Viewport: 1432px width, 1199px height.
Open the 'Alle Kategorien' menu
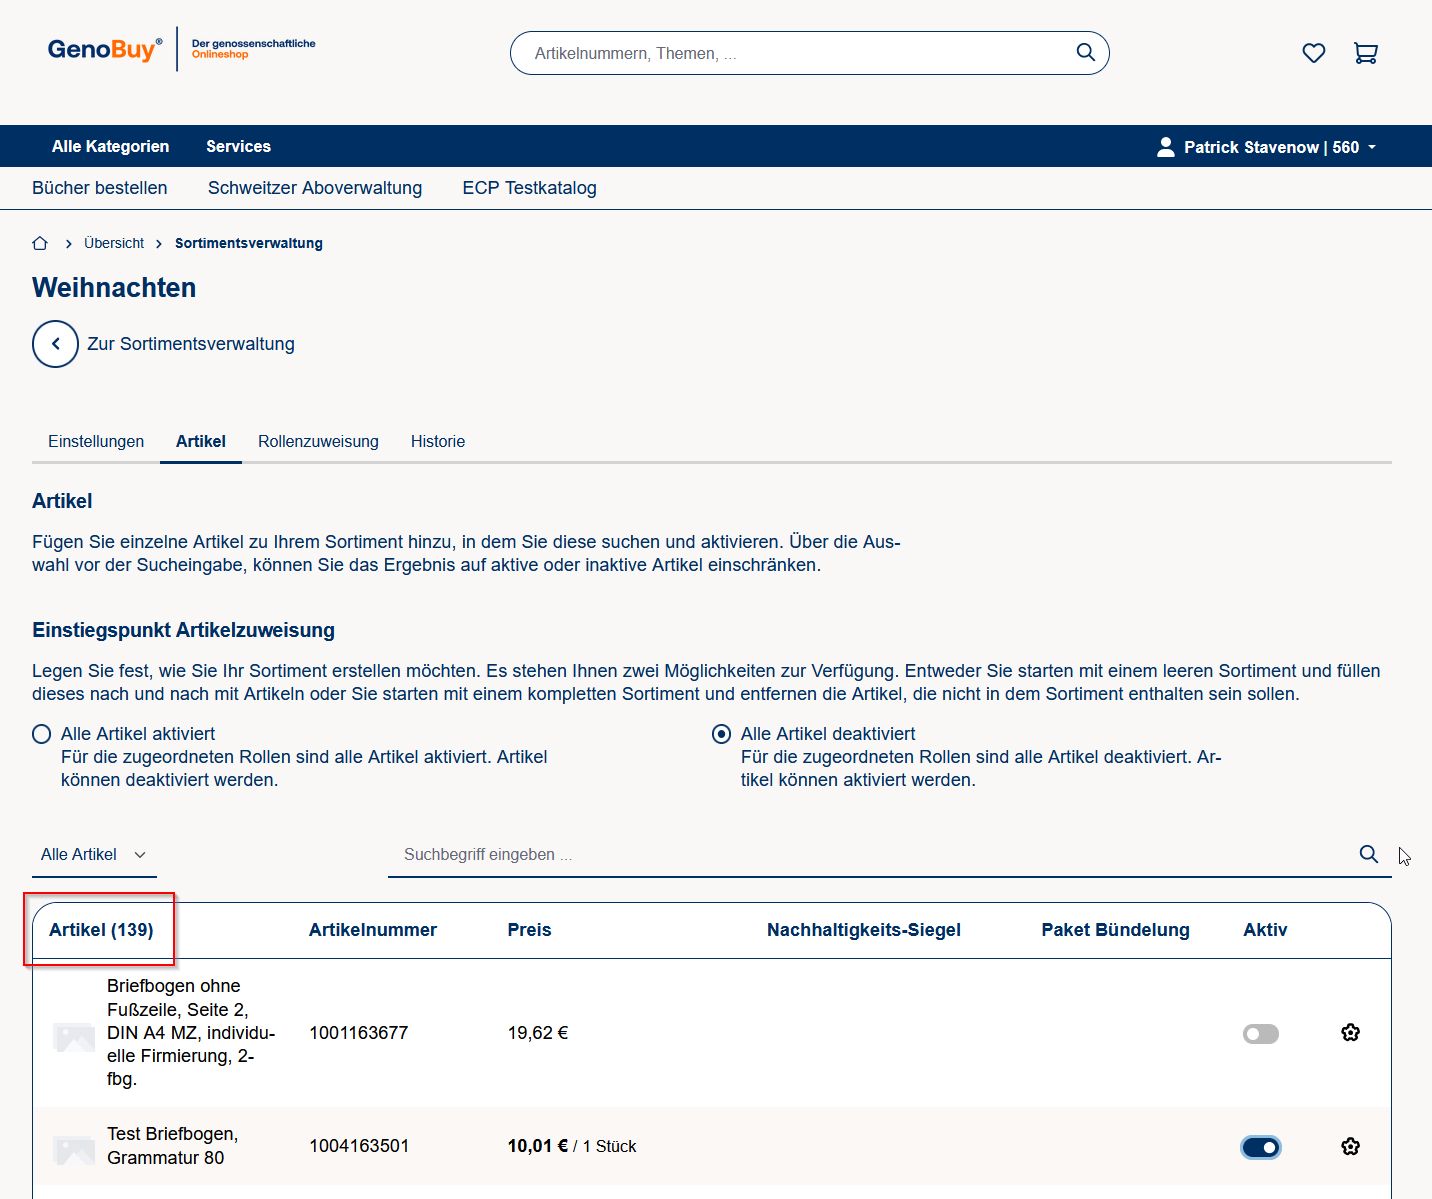coord(110,146)
